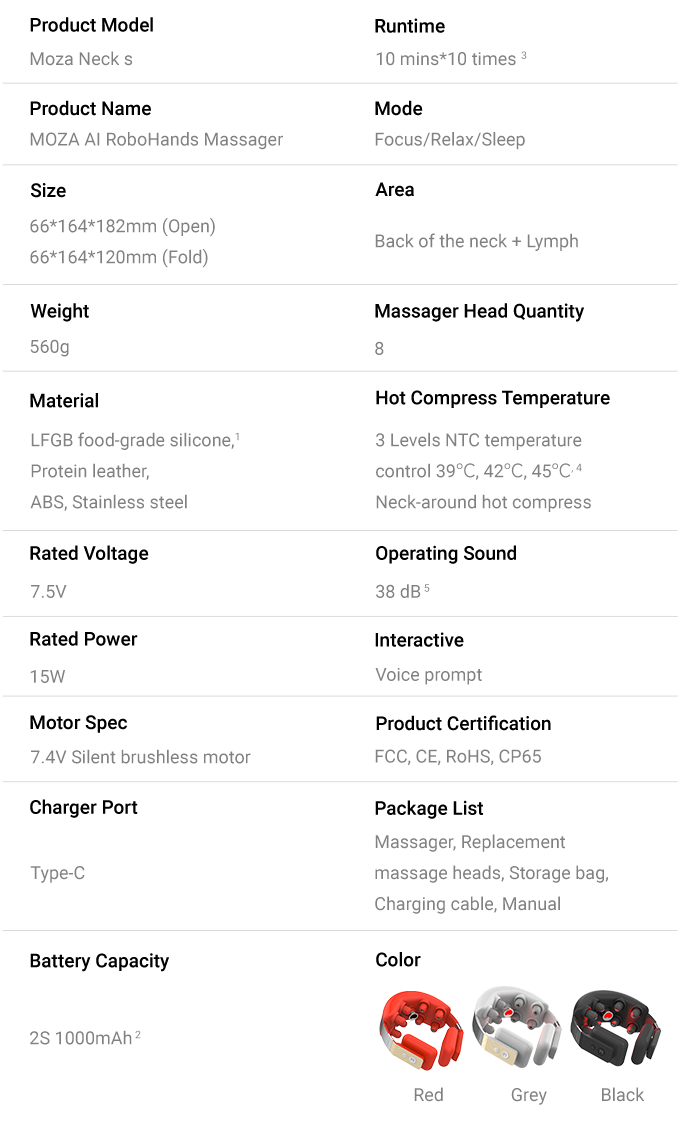Click the Product Model heading

pyautogui.click(x=92, y=25)
